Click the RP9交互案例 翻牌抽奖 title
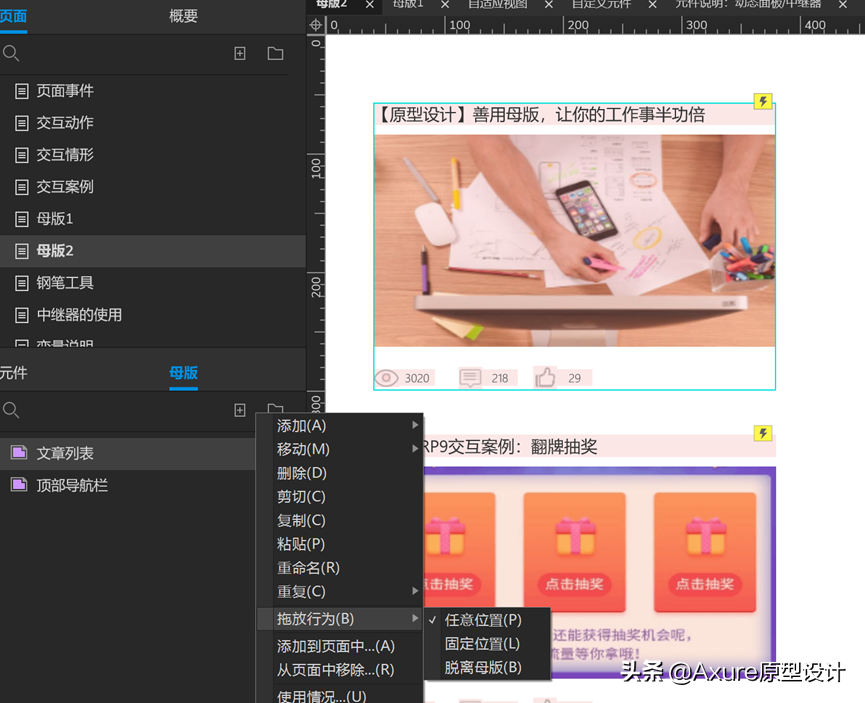The image size is (865, 703). pyautogui.click(x=510, y=446)
